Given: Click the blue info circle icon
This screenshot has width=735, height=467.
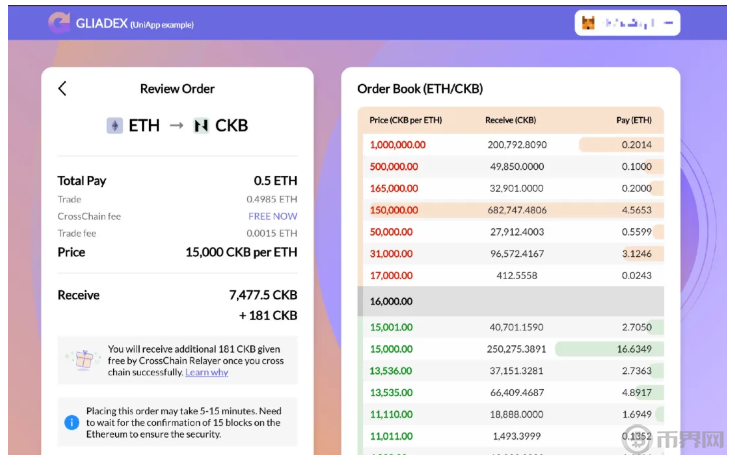Looking at the screenshot, I should coord(72,422).
